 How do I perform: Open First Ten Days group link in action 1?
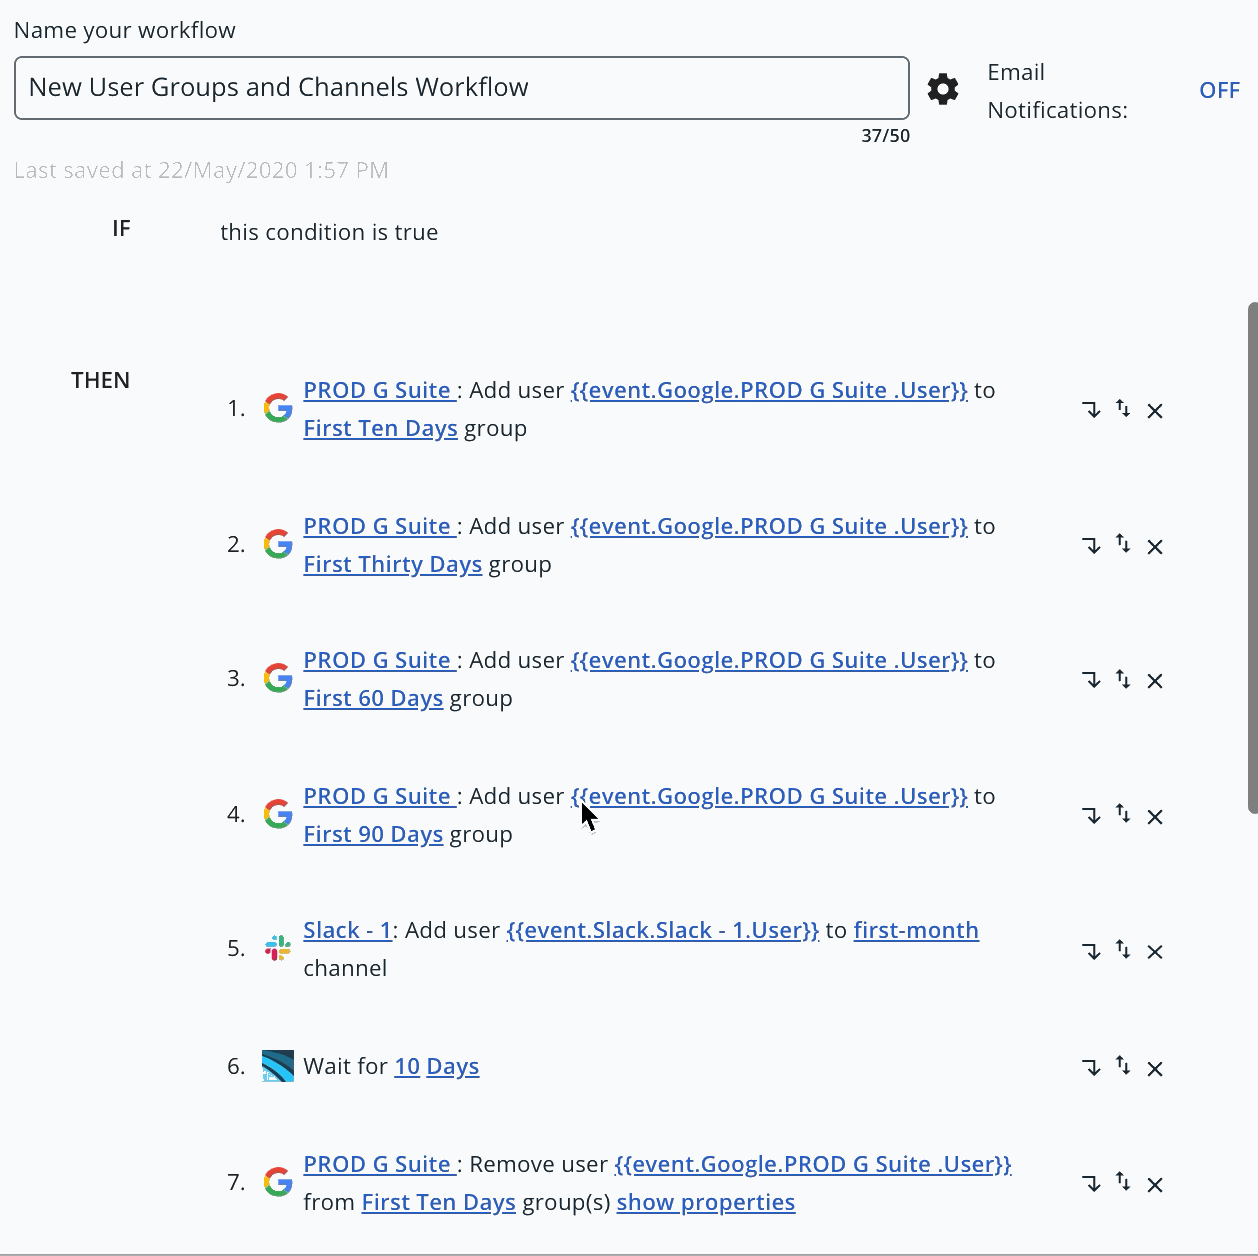[x=381, y=428]
